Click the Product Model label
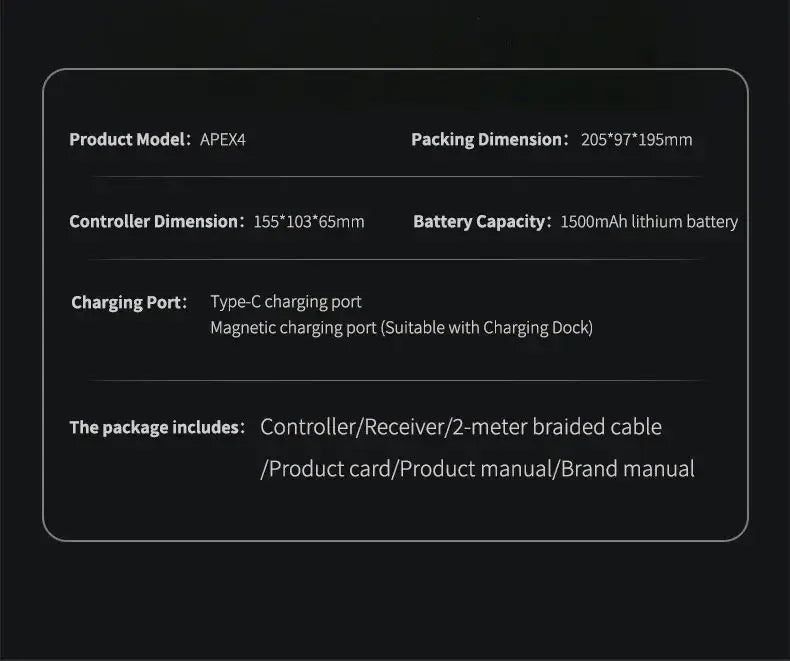Screen dimensions: 790x661 click(126, 139)
